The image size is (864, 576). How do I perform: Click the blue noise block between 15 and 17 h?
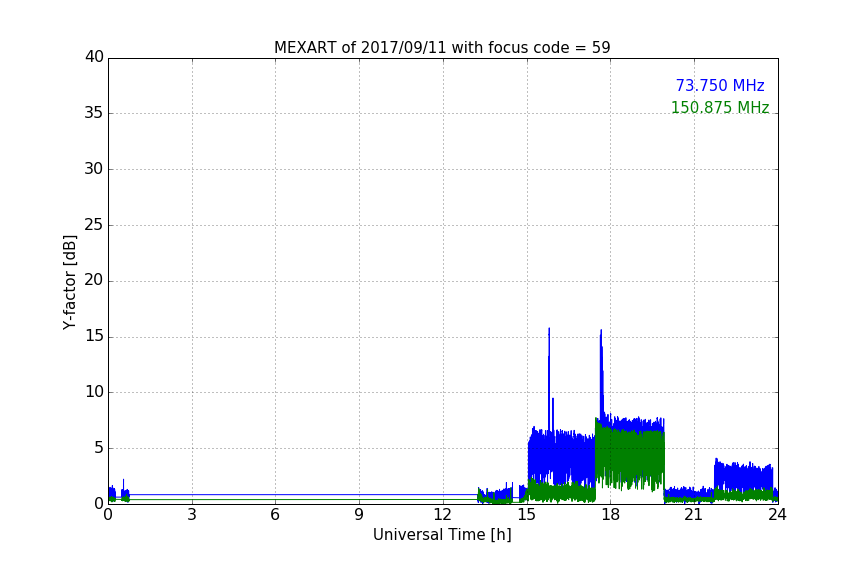pos(561,456)
